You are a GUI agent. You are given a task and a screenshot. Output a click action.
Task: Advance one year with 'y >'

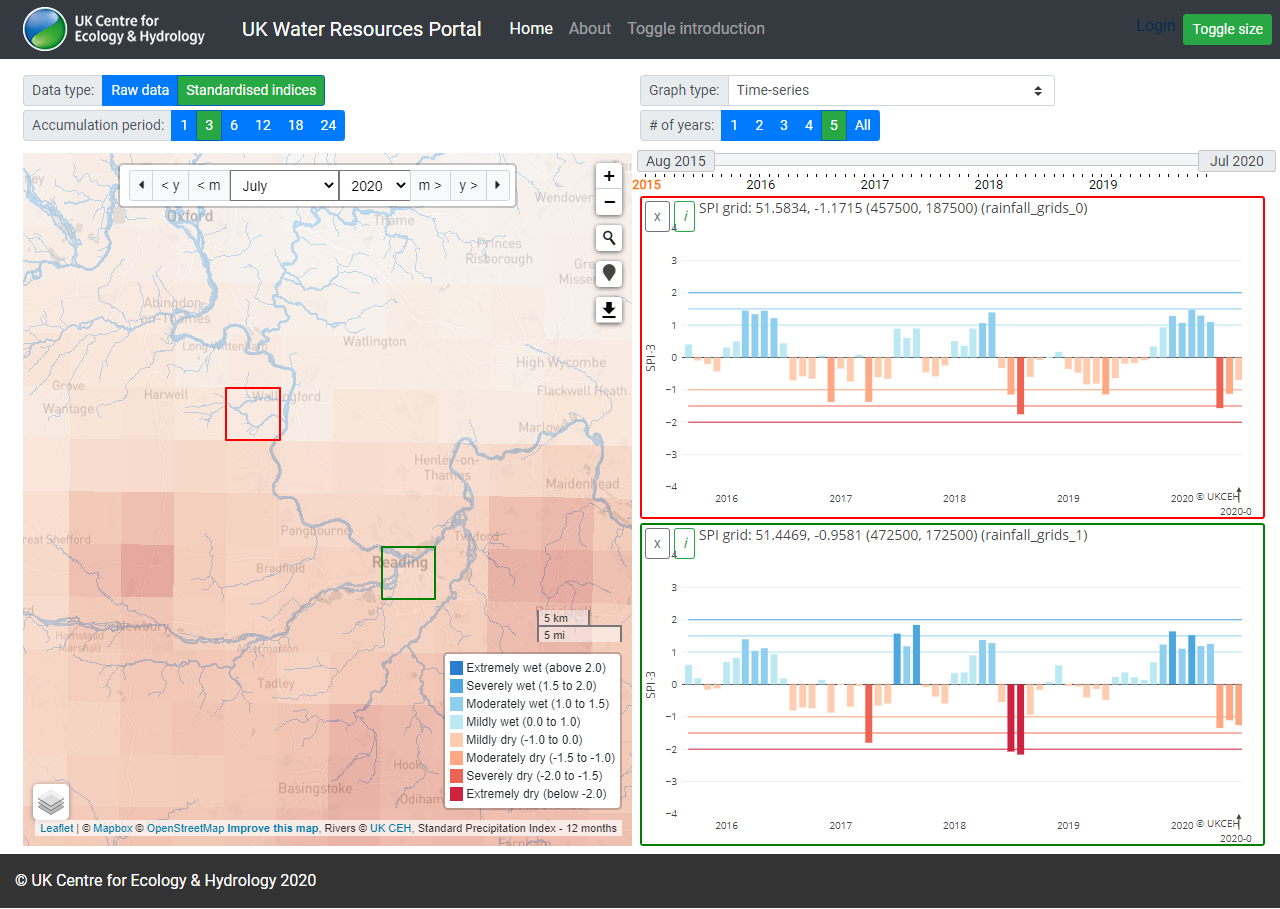(468, 185)
